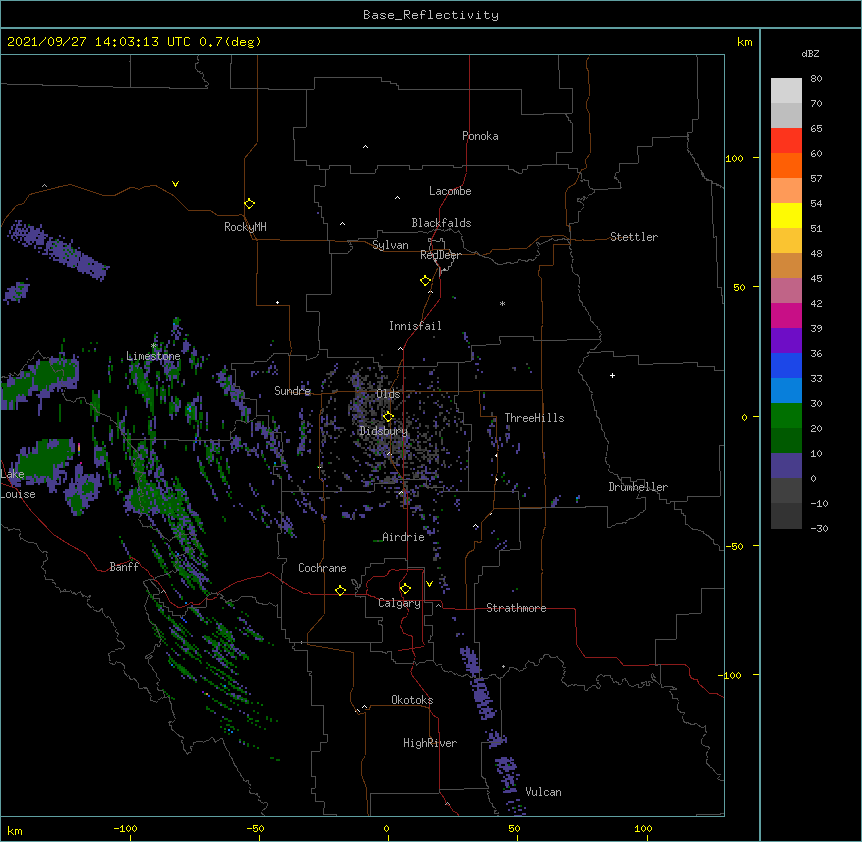Screen dimensions: 862x842
Task: Select the Okotoks label
Action: tap(412, 700)
